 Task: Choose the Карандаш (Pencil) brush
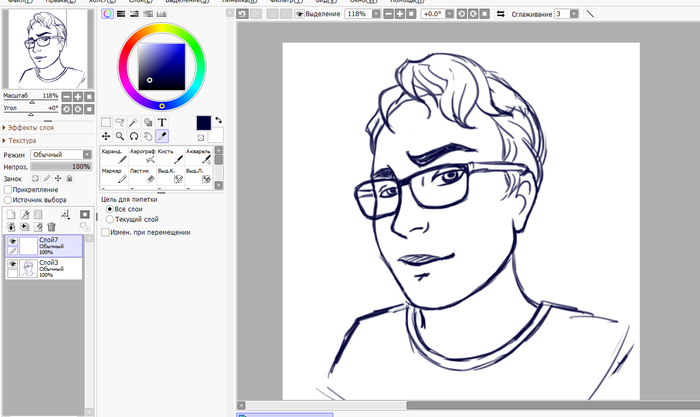(113, 156)
